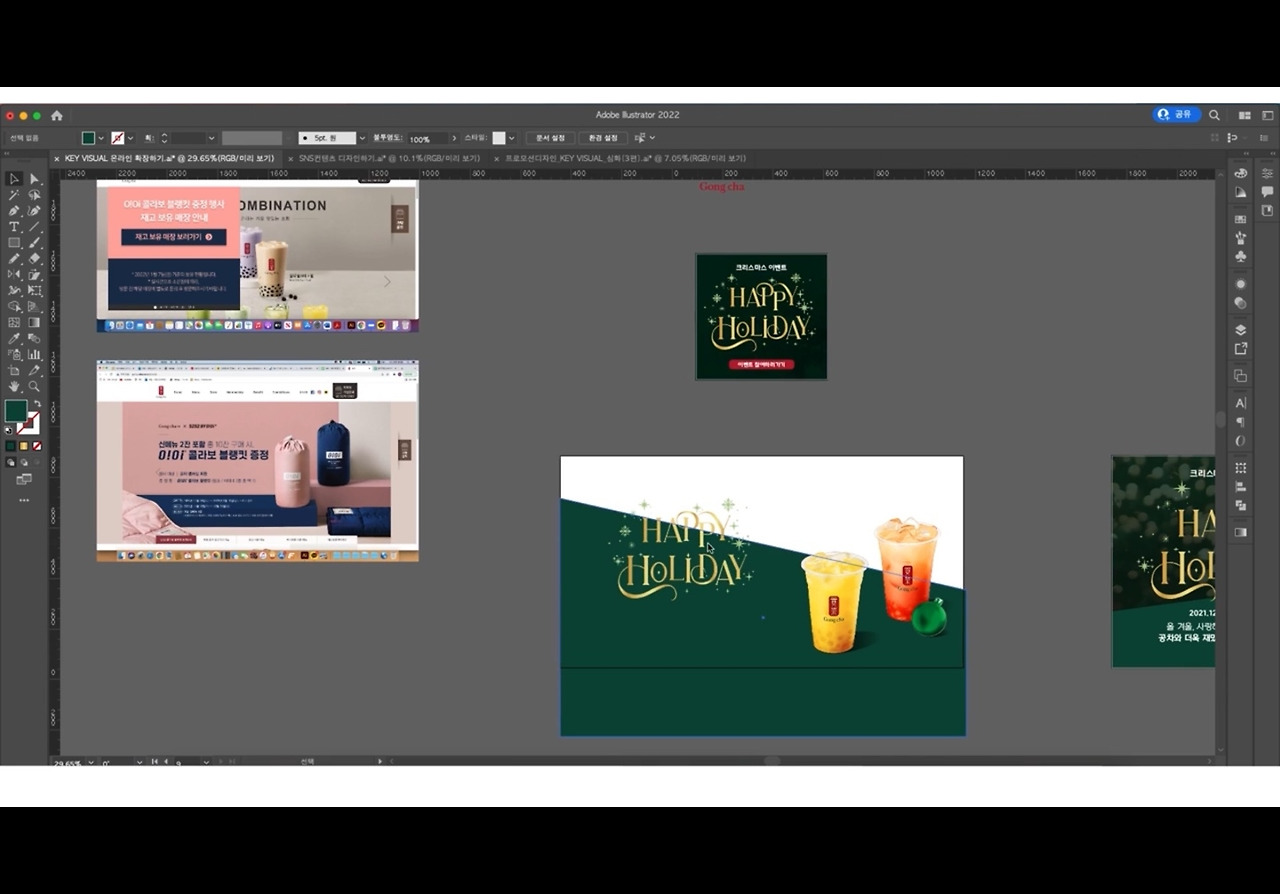Viewport: 1280px width, 894px height.
Task: Expand the stroke weight dropdown
Action: tap(211, 138)
